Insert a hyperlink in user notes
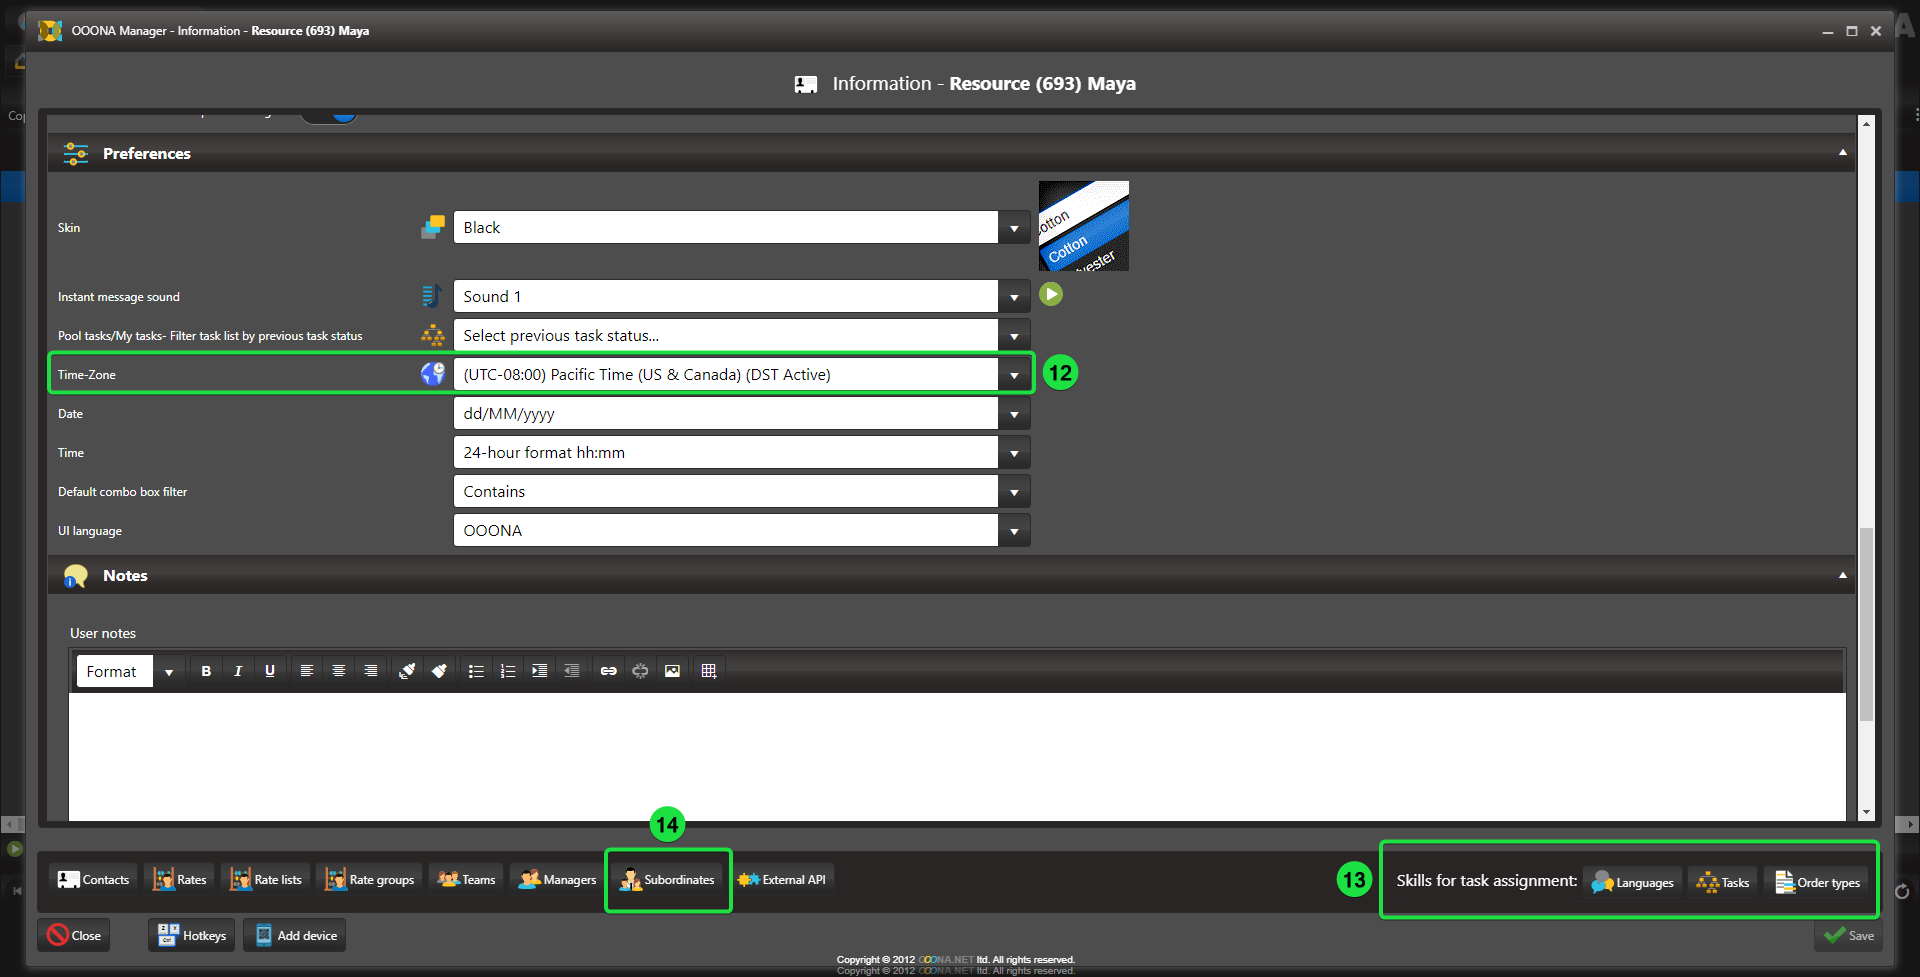The width and height of the screenshot is (1920, 977). point(608,671)
